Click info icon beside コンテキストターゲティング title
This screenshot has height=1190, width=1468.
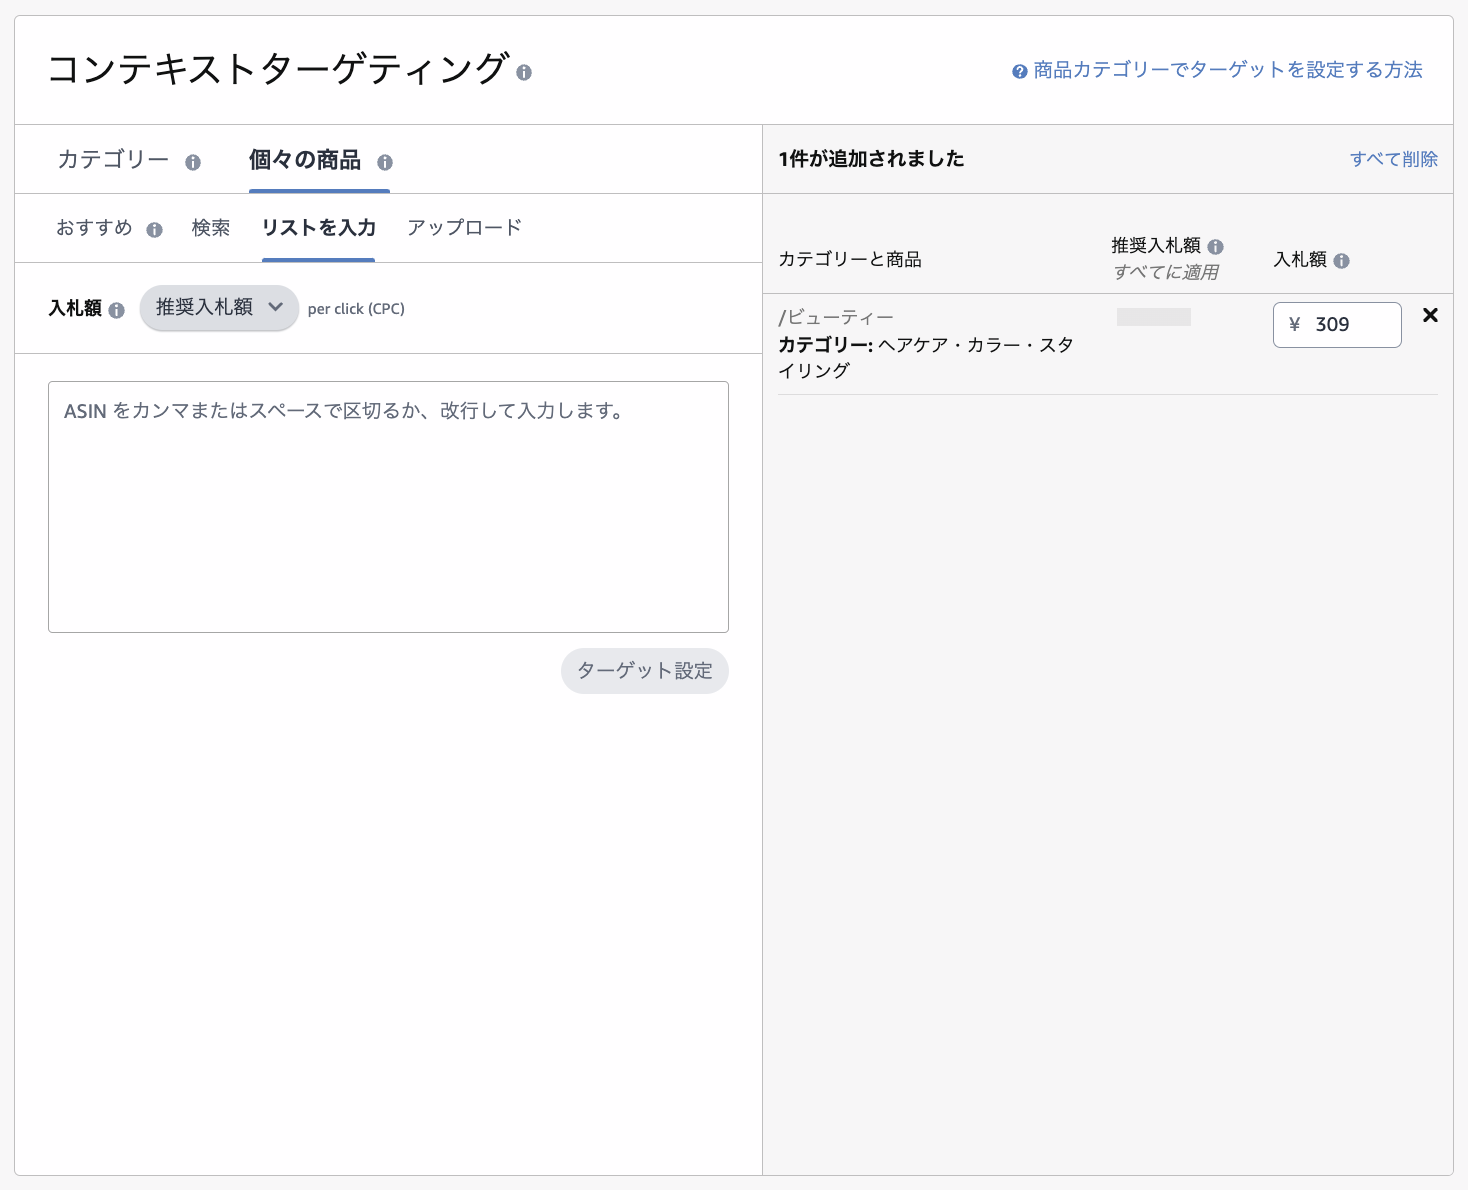pyautogui.click(x=524, y=73)
